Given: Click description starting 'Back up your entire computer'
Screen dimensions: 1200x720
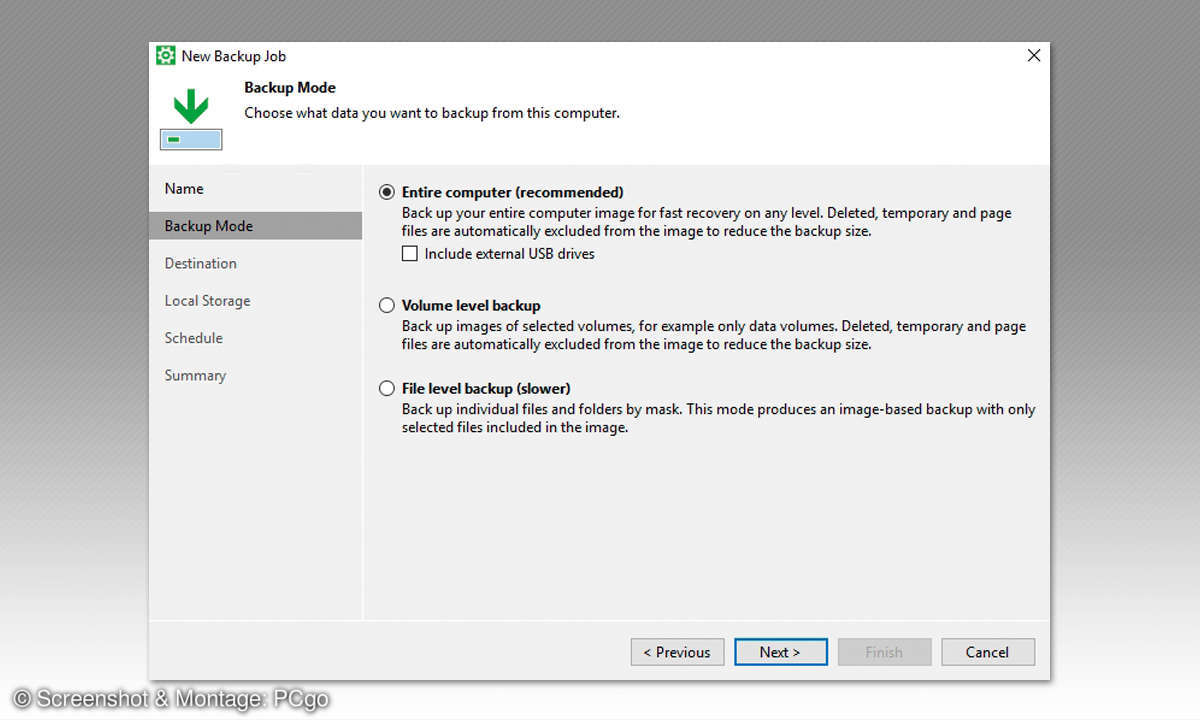Looking at the screenshot, I should point(707,222).
